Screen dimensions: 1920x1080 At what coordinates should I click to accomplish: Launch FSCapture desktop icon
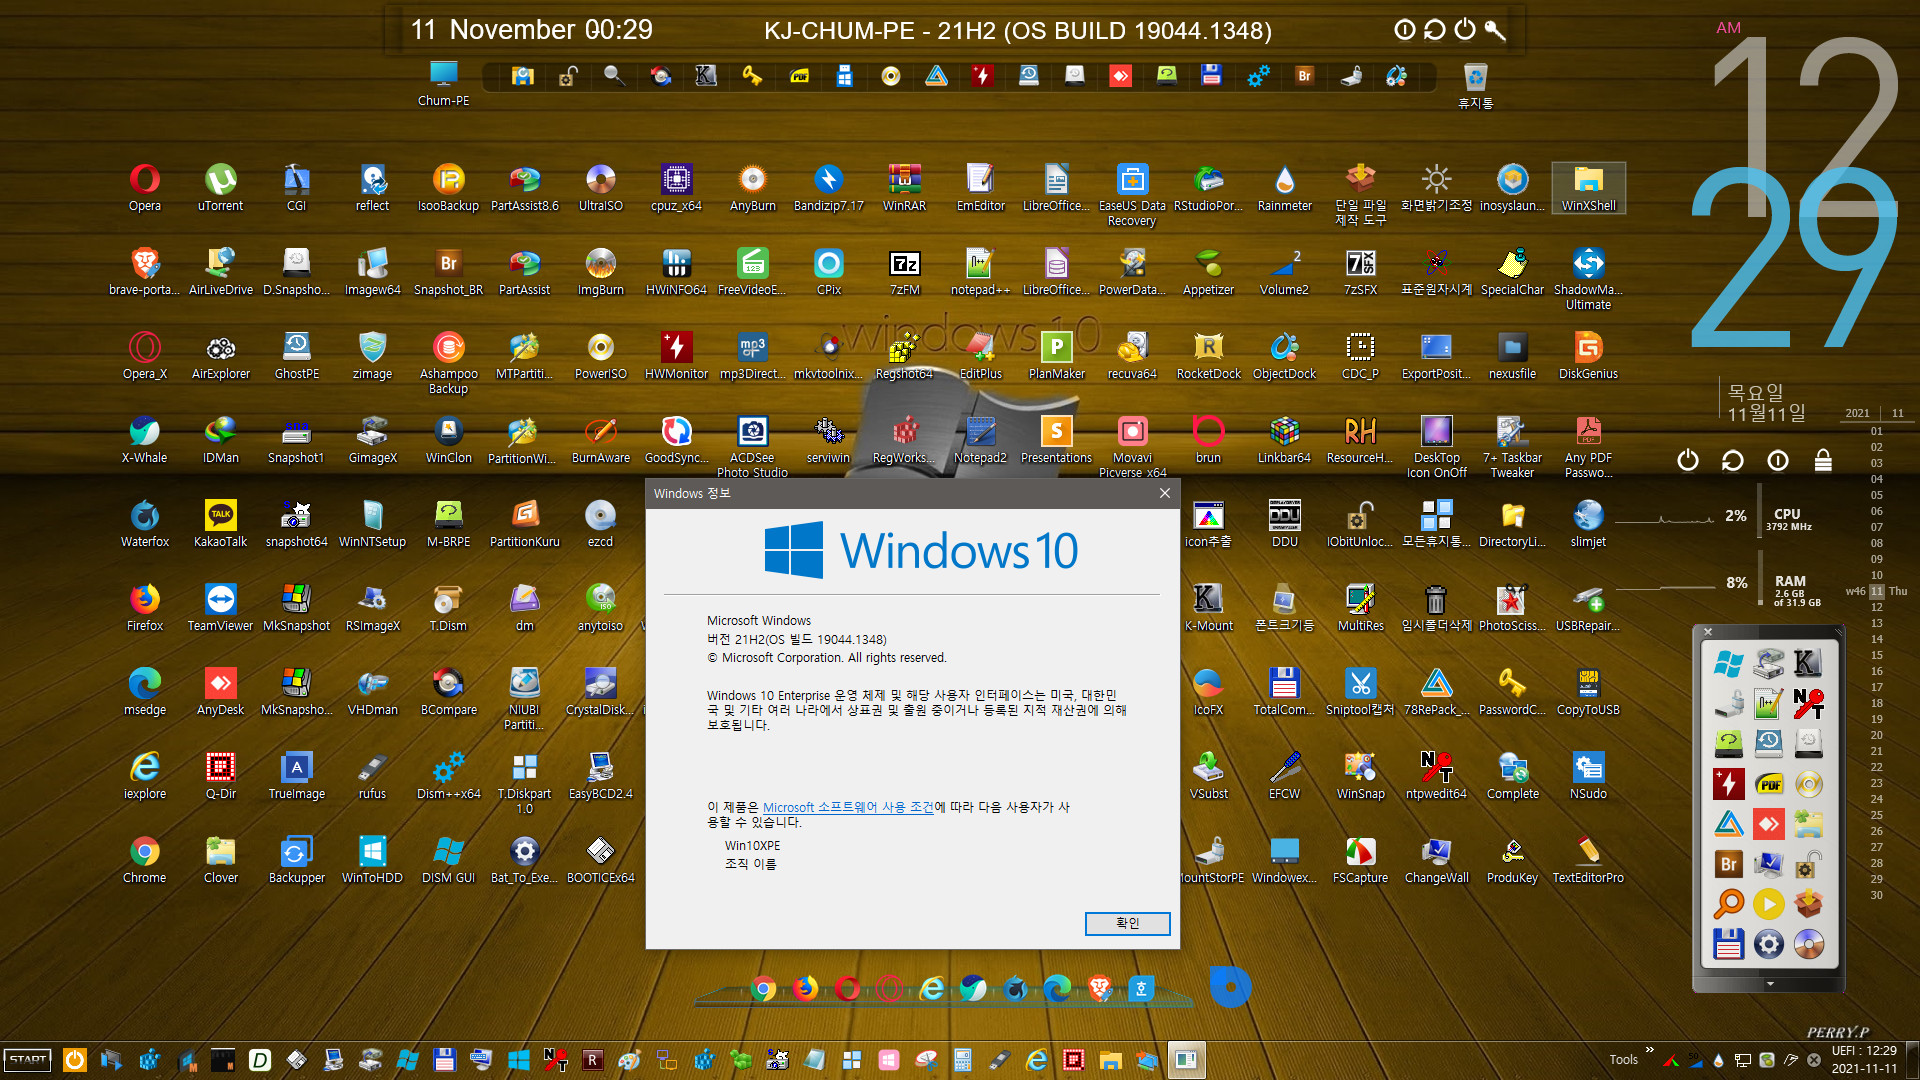pos(1361,859)
